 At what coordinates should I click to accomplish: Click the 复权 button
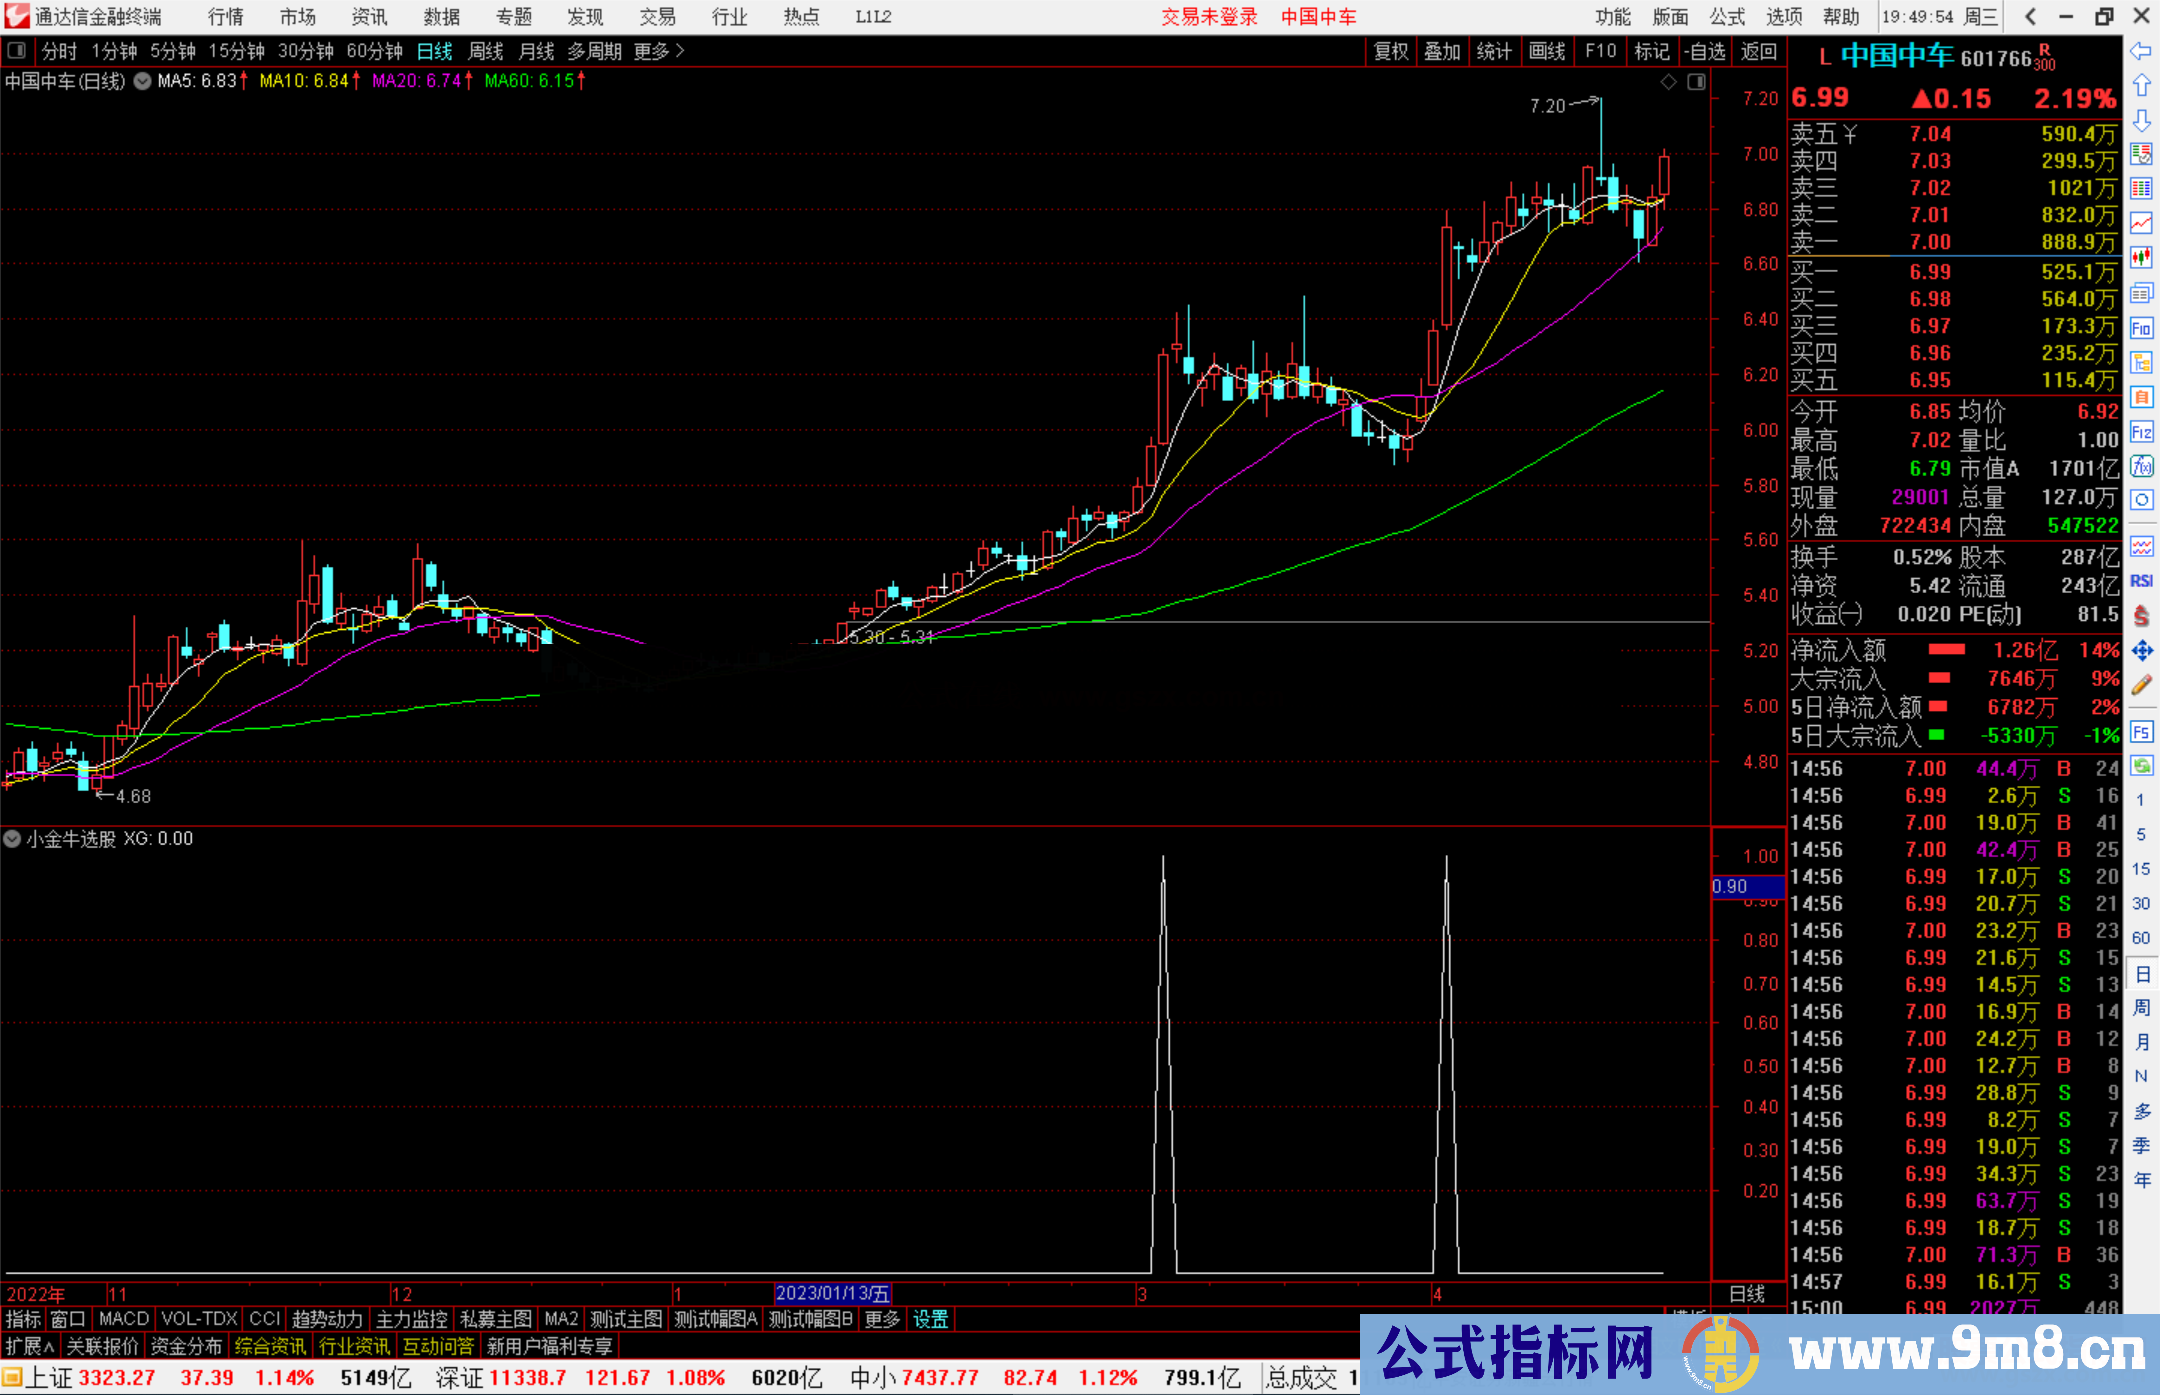(x=1391, y=51)
